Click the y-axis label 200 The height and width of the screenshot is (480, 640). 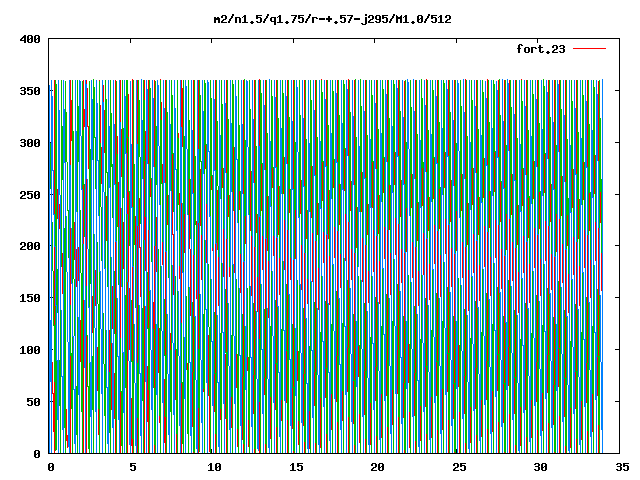coord(30,246)
